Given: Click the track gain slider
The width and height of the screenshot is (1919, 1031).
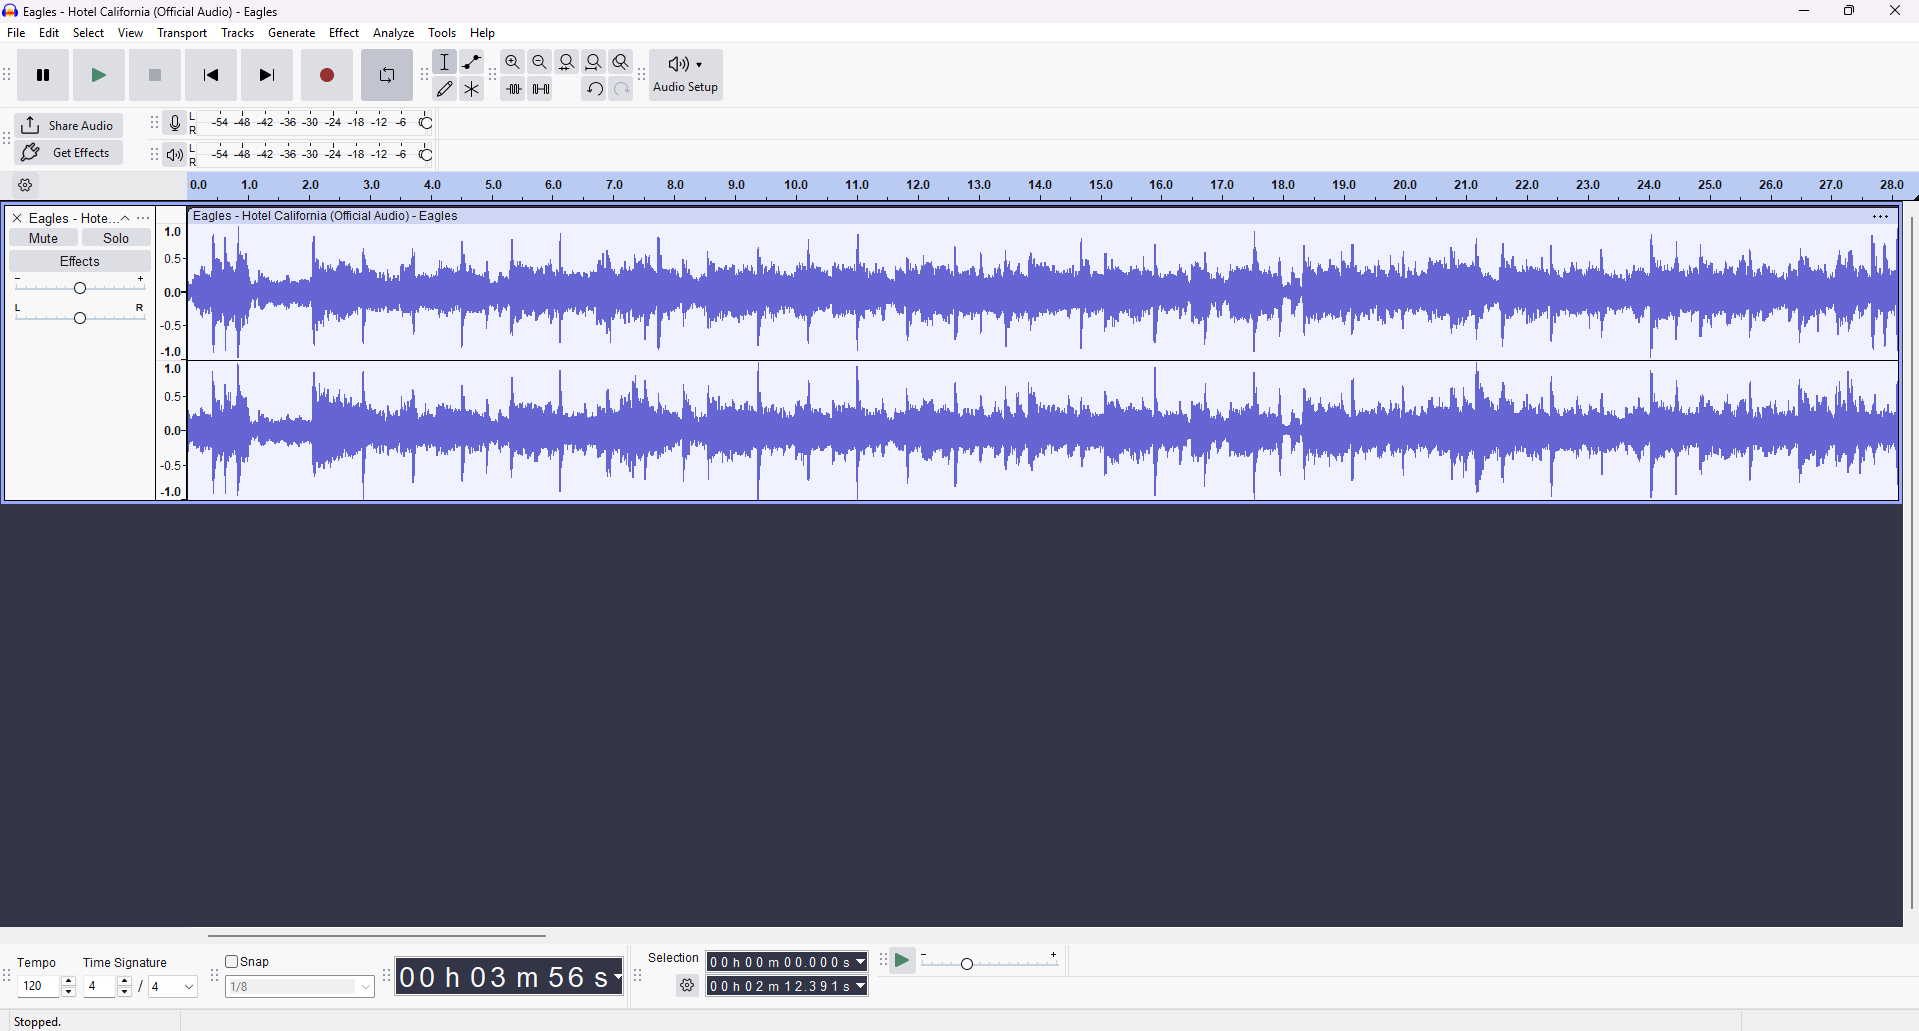Looking at the screenshot, I should tap(80, 288).
